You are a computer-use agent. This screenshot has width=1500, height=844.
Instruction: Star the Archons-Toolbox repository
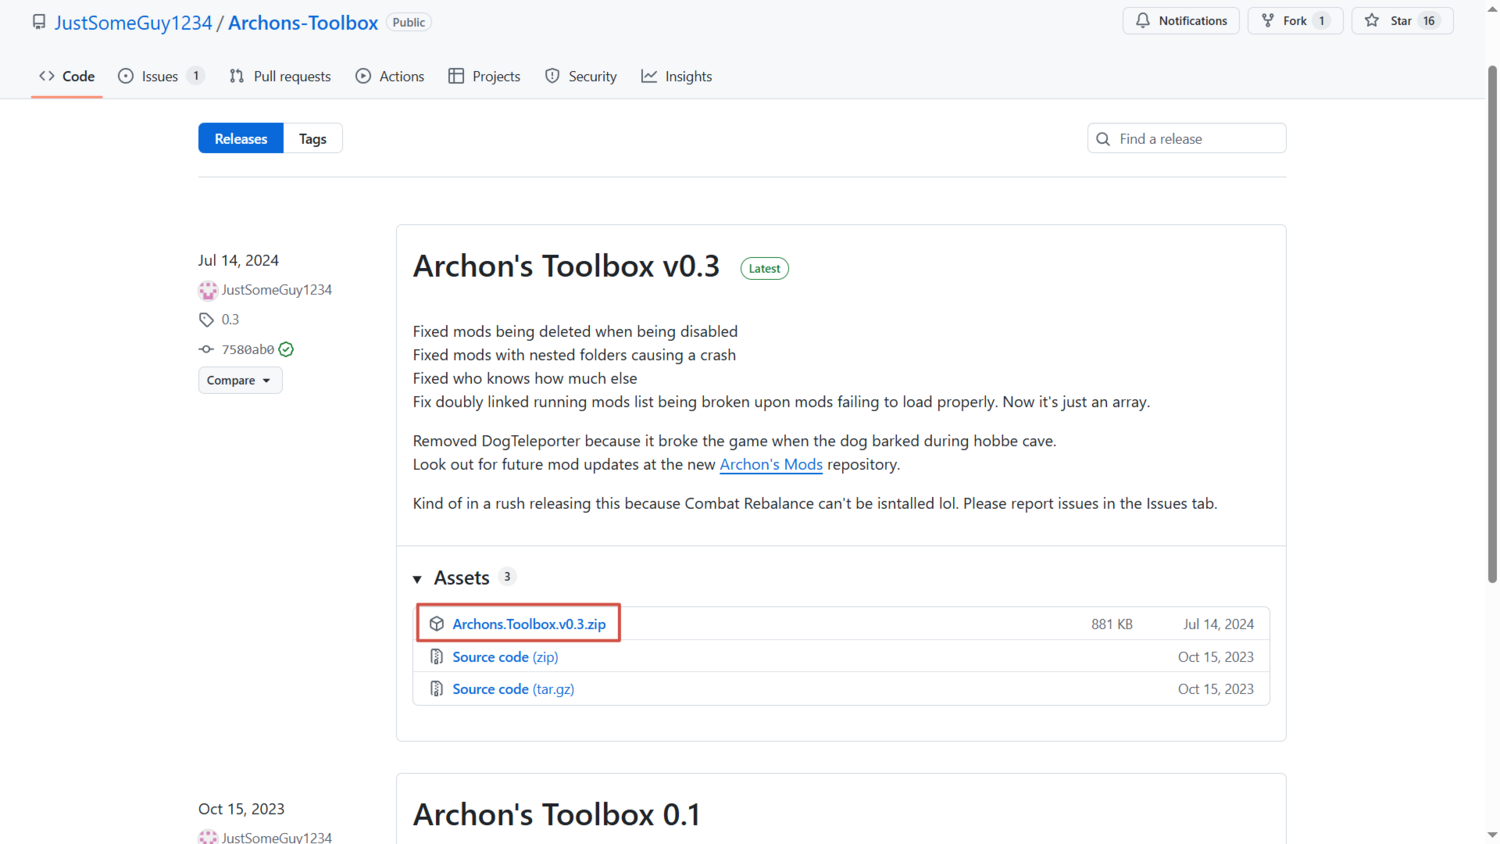pyautogui.click(x=1390, y=21)
